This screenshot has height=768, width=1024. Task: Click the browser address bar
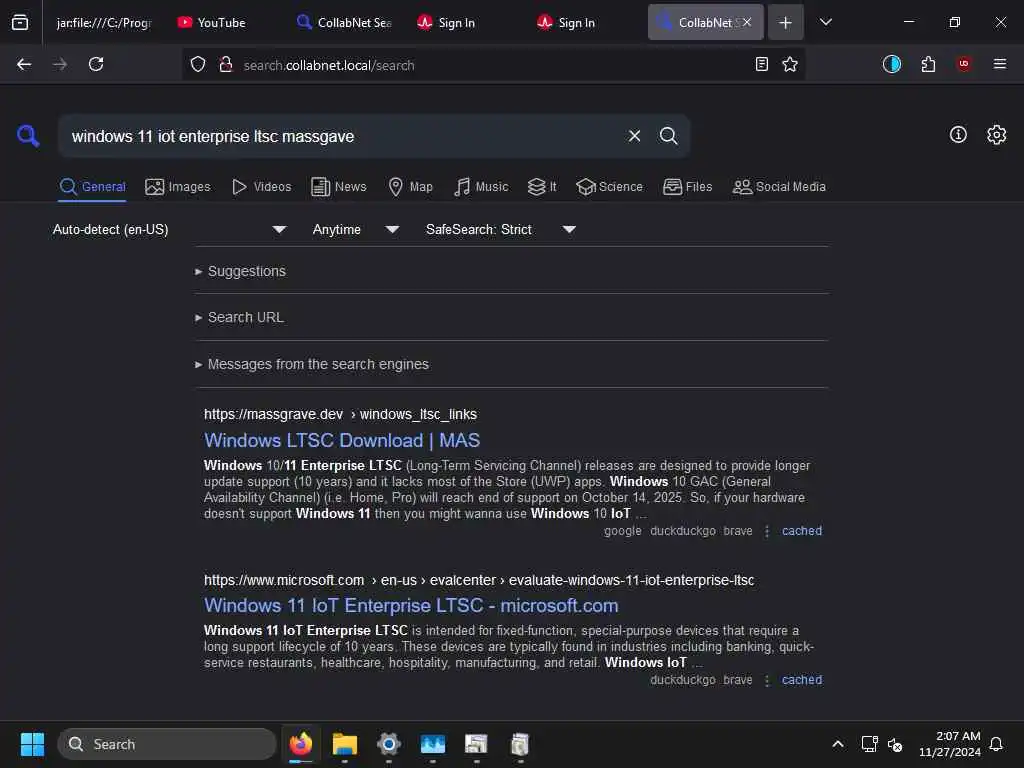click(x=493, y=65)
